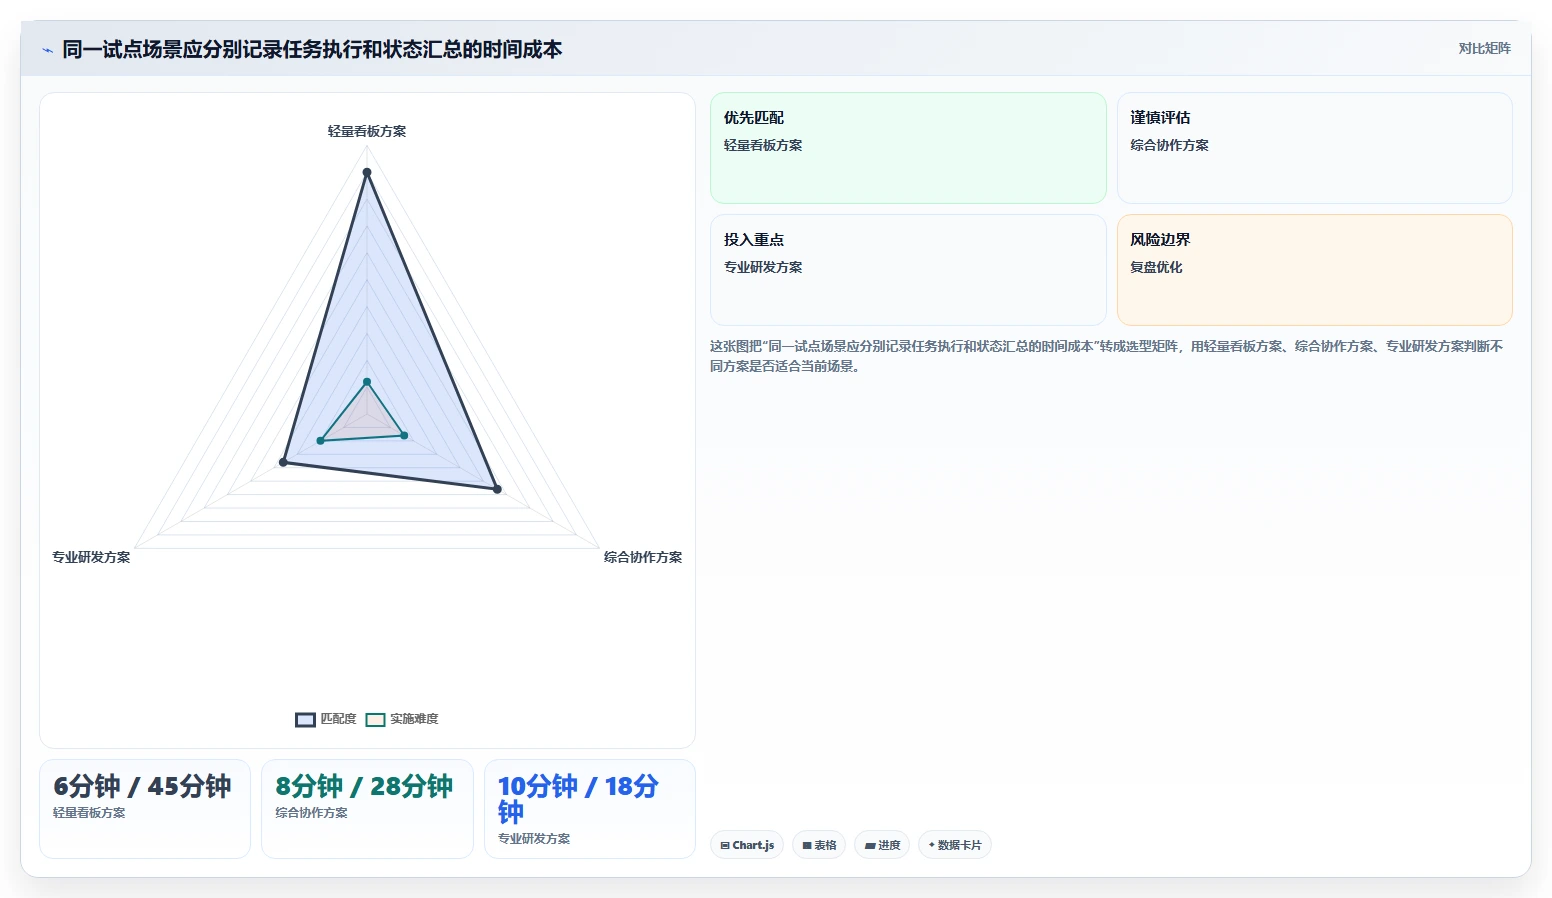This screenshot has width=1552, height=898.
Task: Click the 匹配度 data point on 专业研发方案 axis
Action: click(283, 462)
